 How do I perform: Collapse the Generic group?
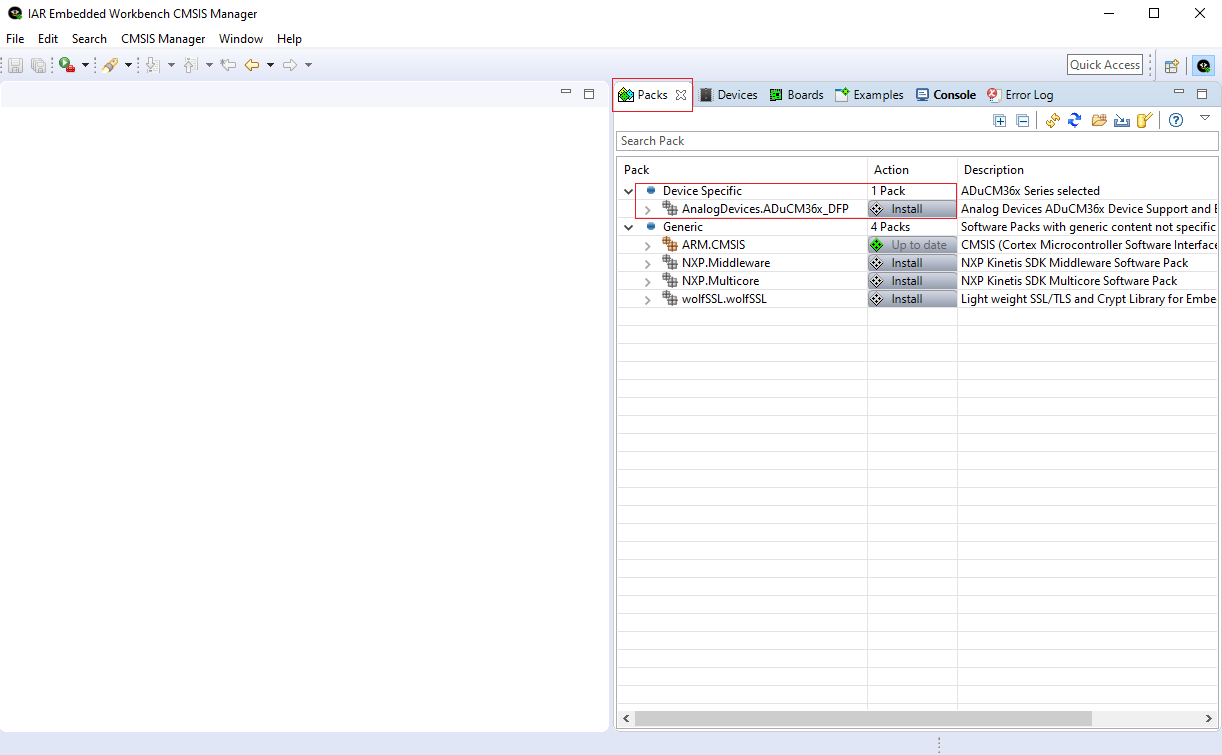[x=629, y=227]
